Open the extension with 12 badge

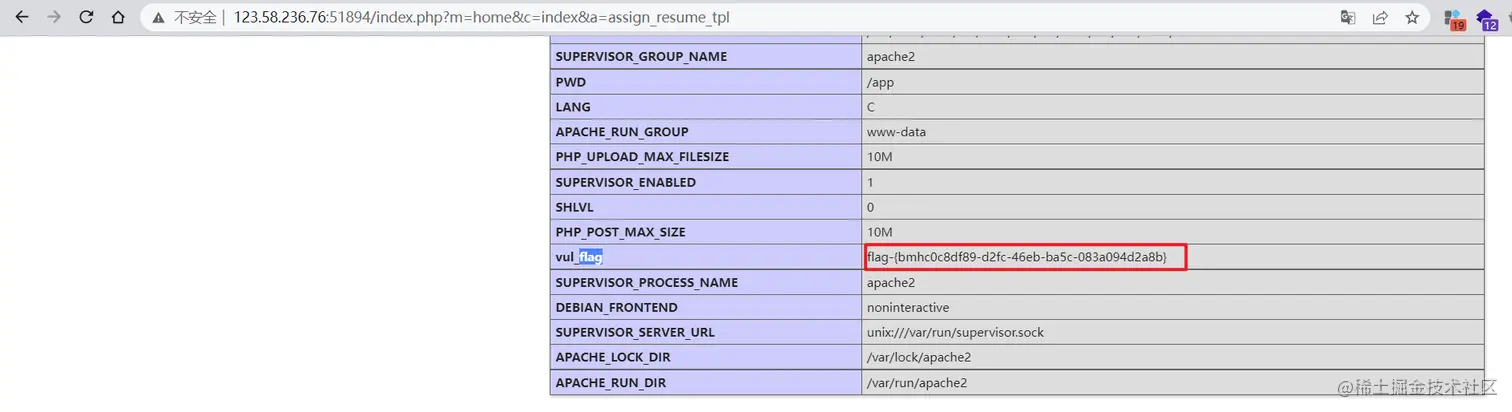[x=1486, y=19]
